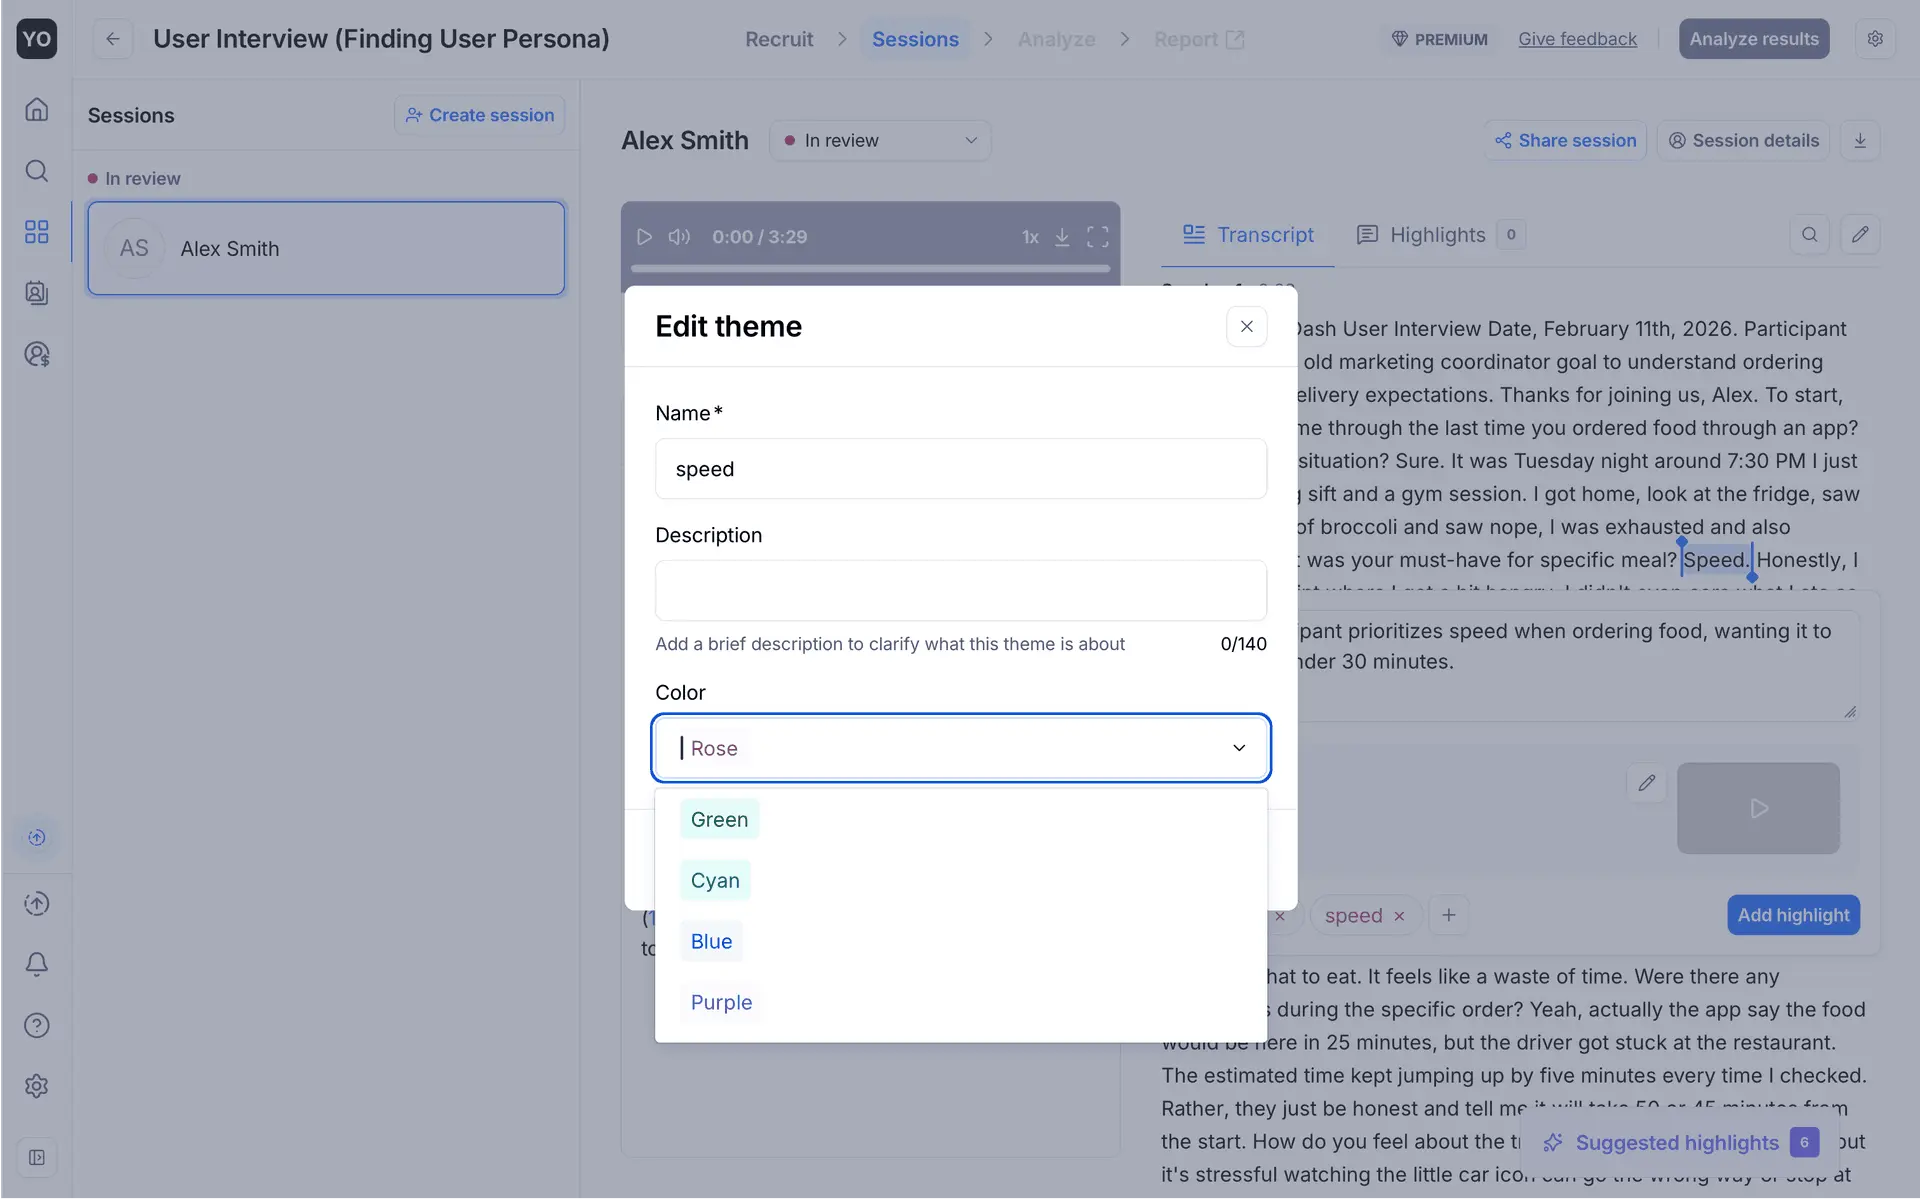
Task: Open the Give feedback link
Action: (x=1576, y=39)
